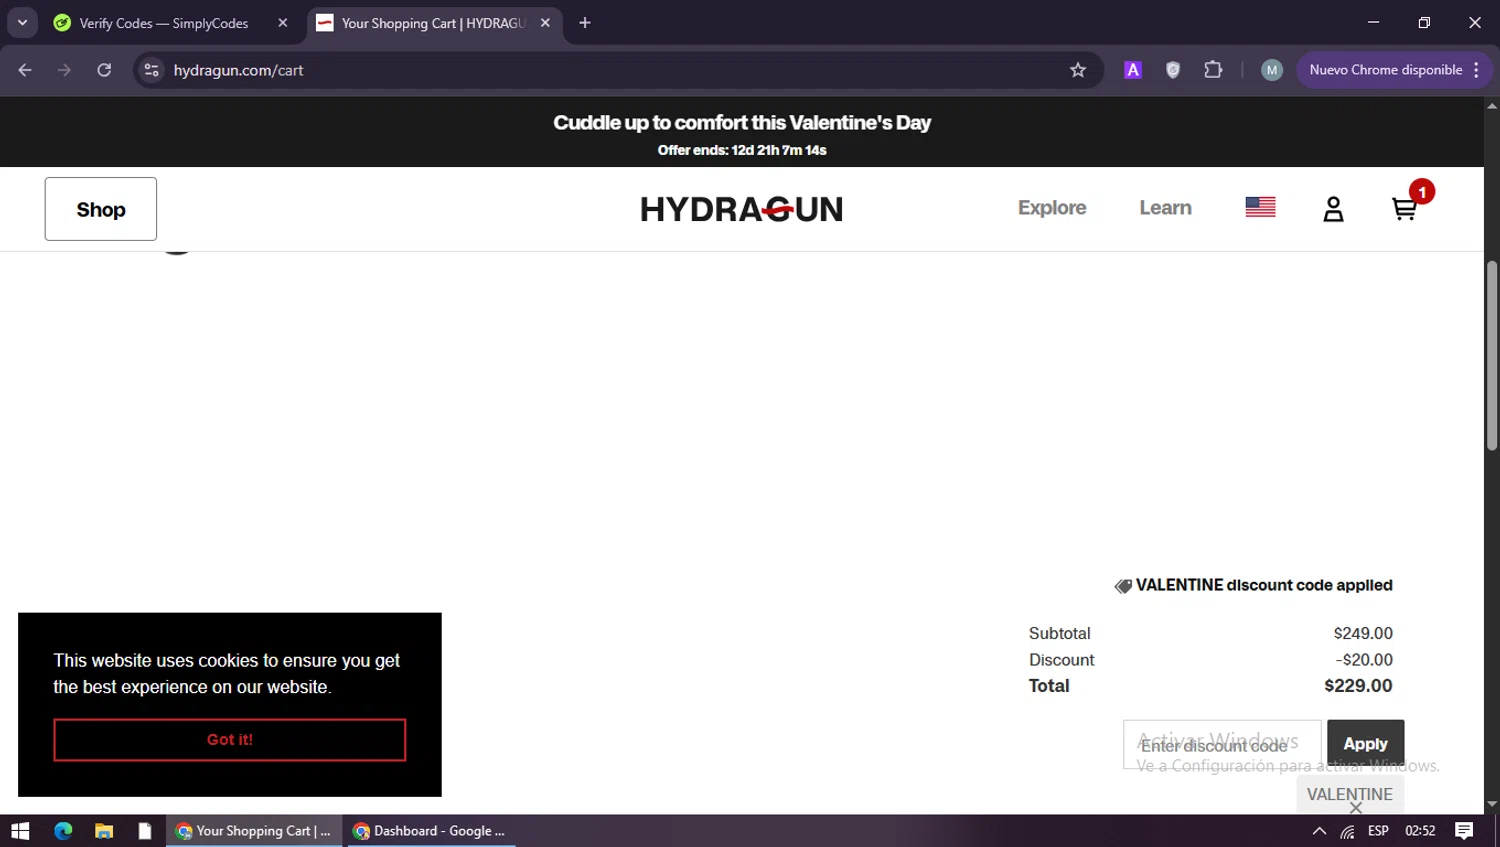
Task: Select Your Shopping Cart taskbar window
Action: tap(253, 831)
